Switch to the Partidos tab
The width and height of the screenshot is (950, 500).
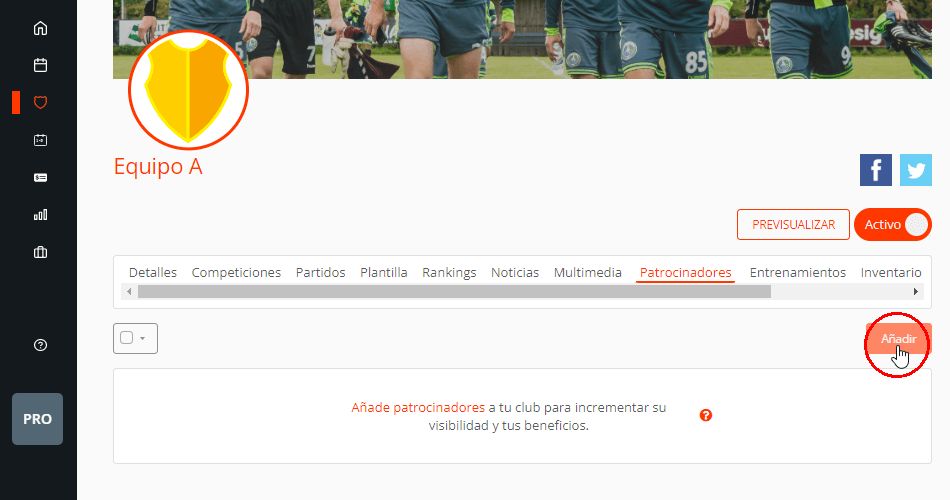321,273
